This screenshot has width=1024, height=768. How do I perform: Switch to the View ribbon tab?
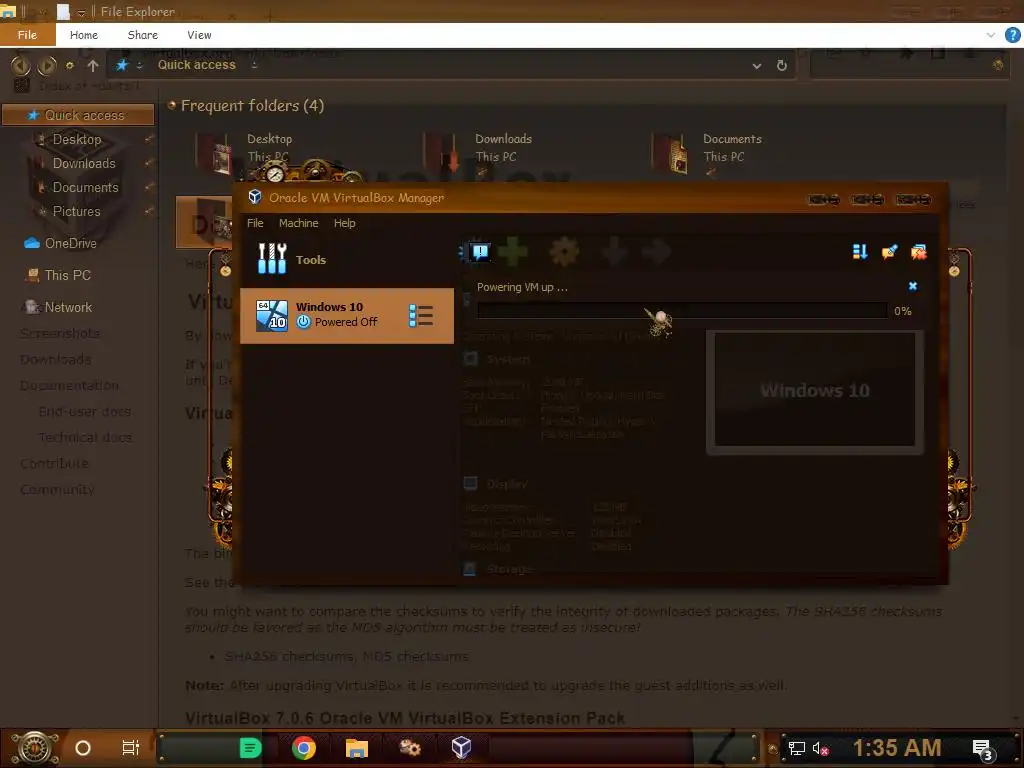(199, 35)
